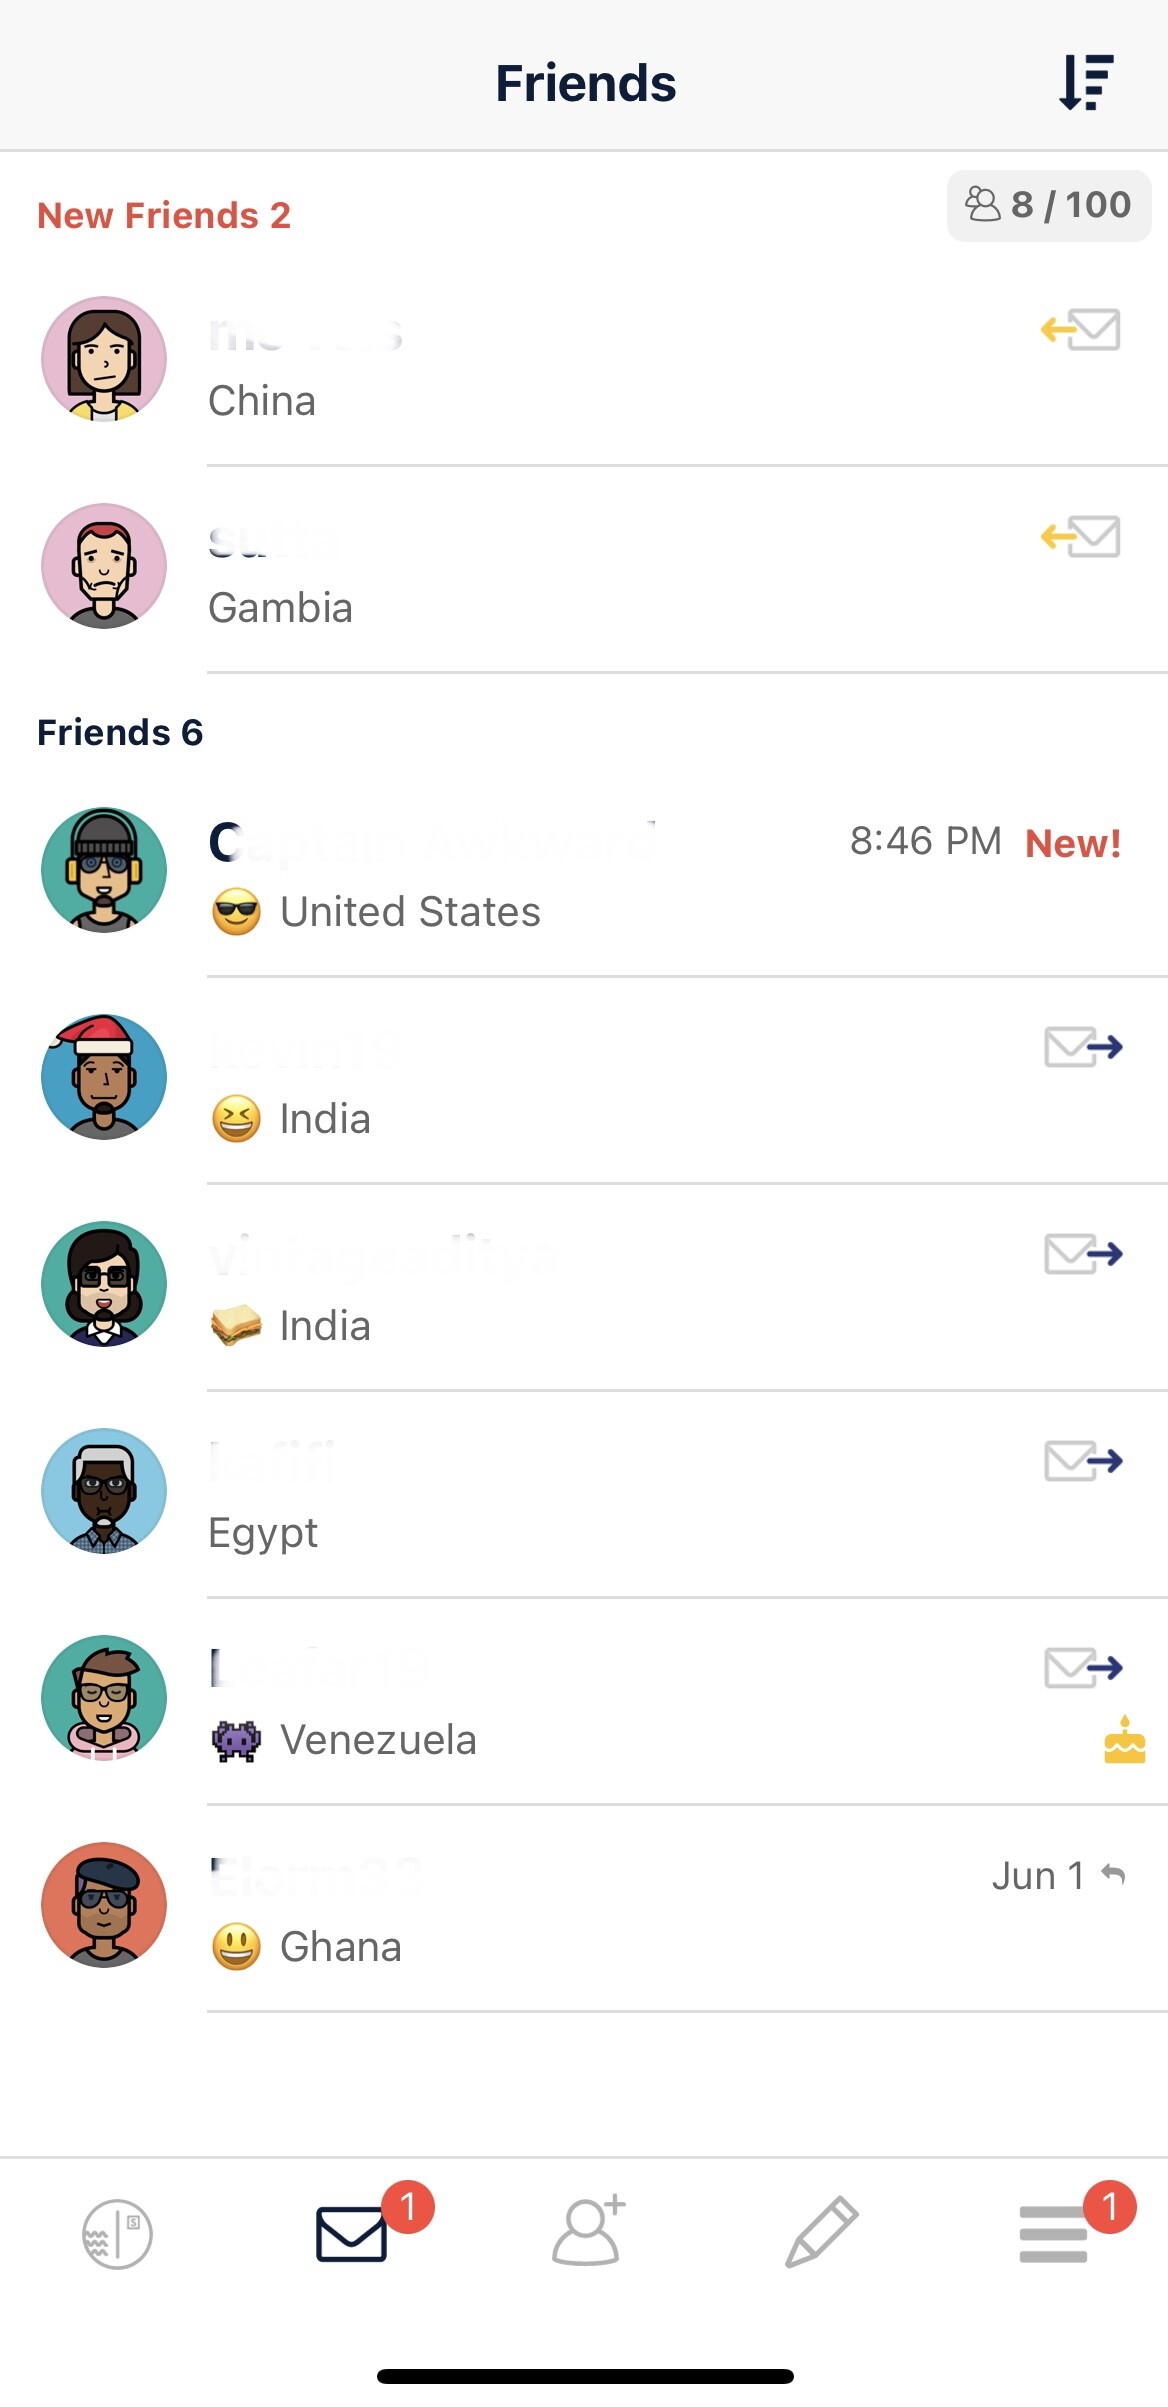Open the Santa hat avatar from India
Screen dimensions: 1168x2407
[104, 1077]
